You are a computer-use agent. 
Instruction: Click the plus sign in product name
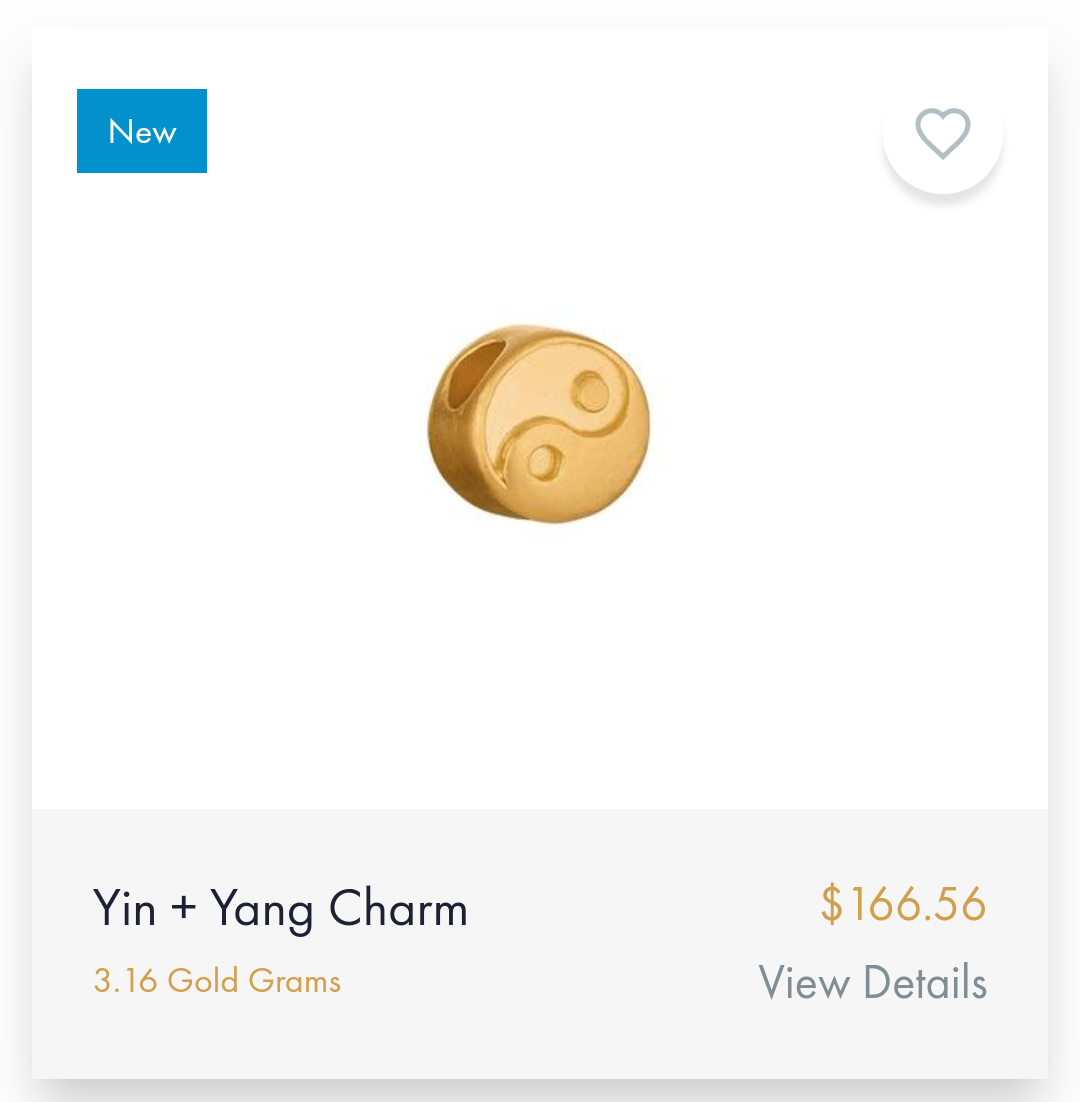[x=183, y=907]
